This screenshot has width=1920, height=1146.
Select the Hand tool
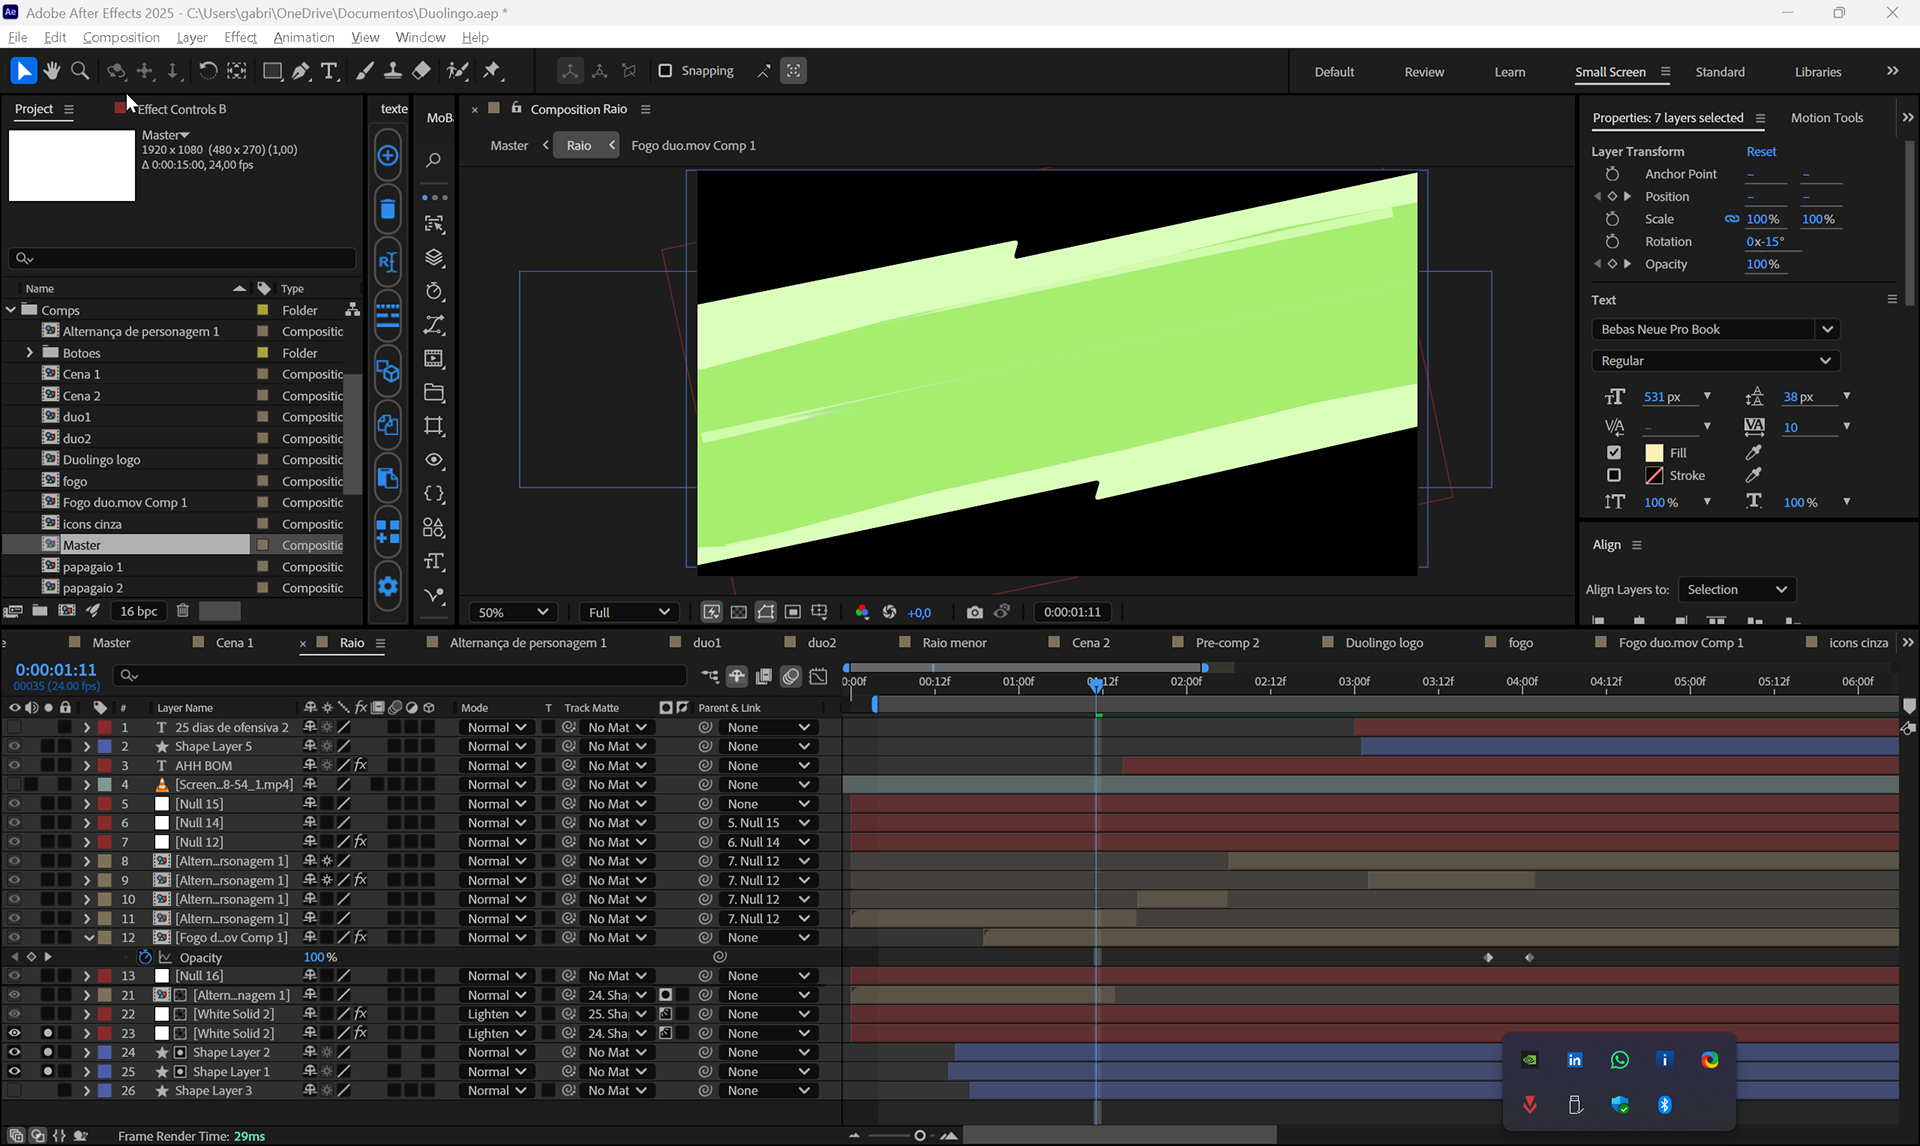click(x=51, y=71)
